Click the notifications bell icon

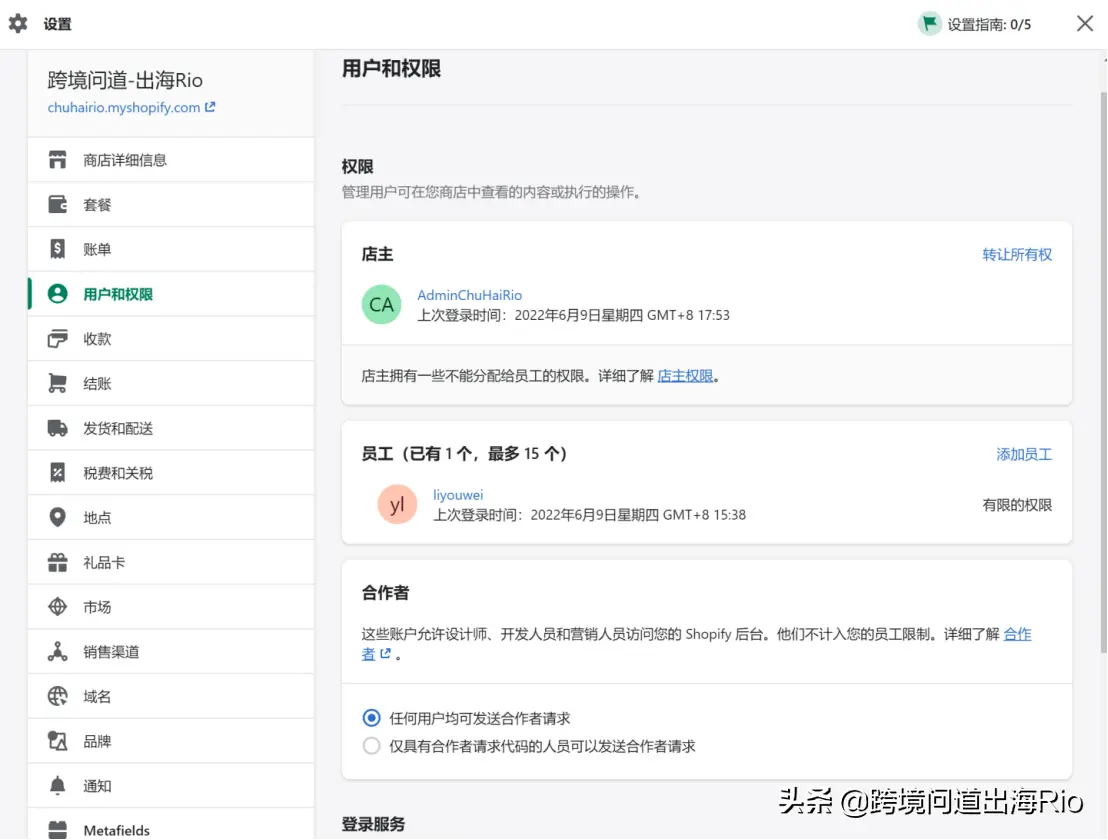tap(58, 786)
